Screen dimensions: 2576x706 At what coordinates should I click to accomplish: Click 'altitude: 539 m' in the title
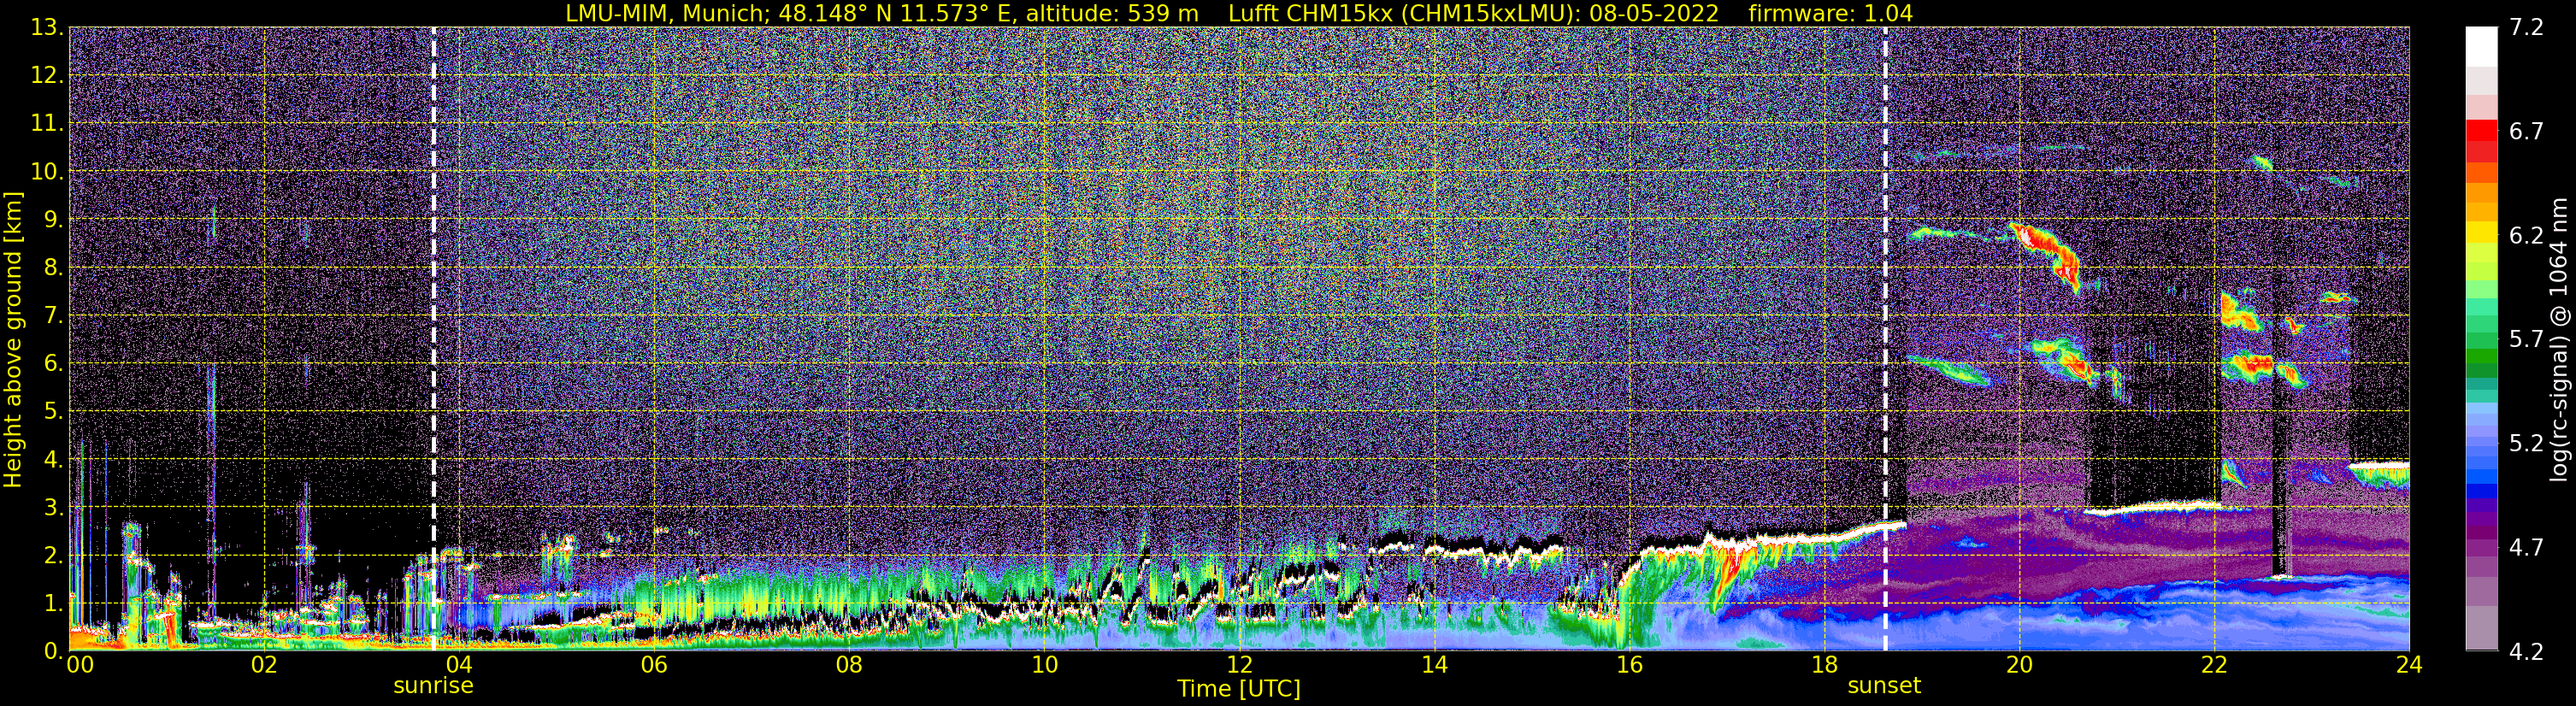pos(1112,14)
